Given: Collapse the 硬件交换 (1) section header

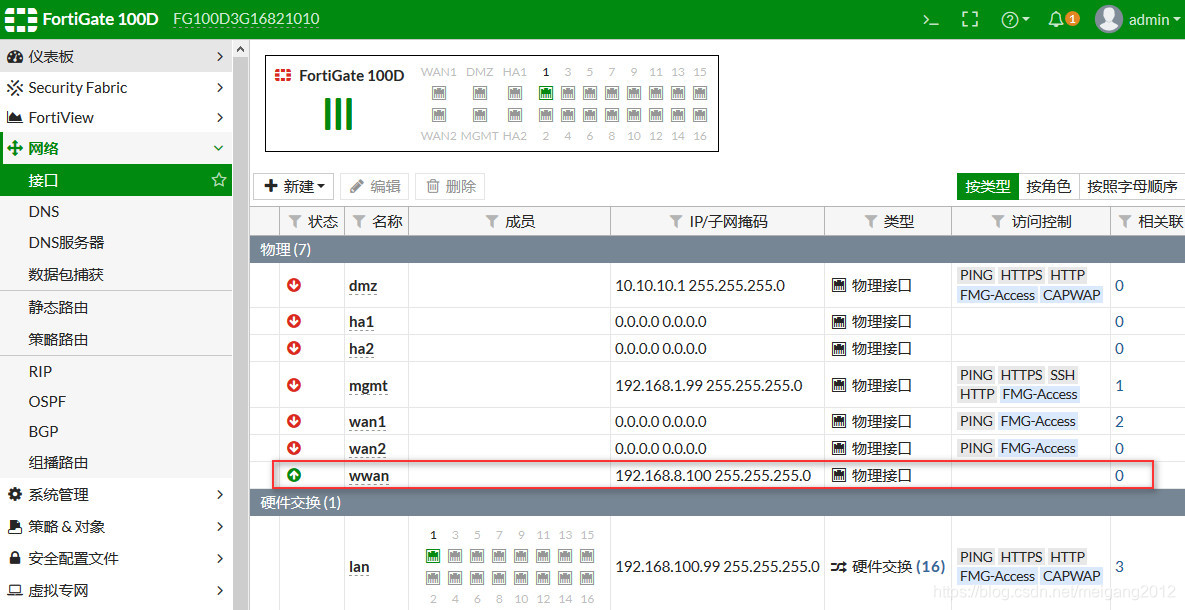Looking at the screenshot, I should point(717,503).
